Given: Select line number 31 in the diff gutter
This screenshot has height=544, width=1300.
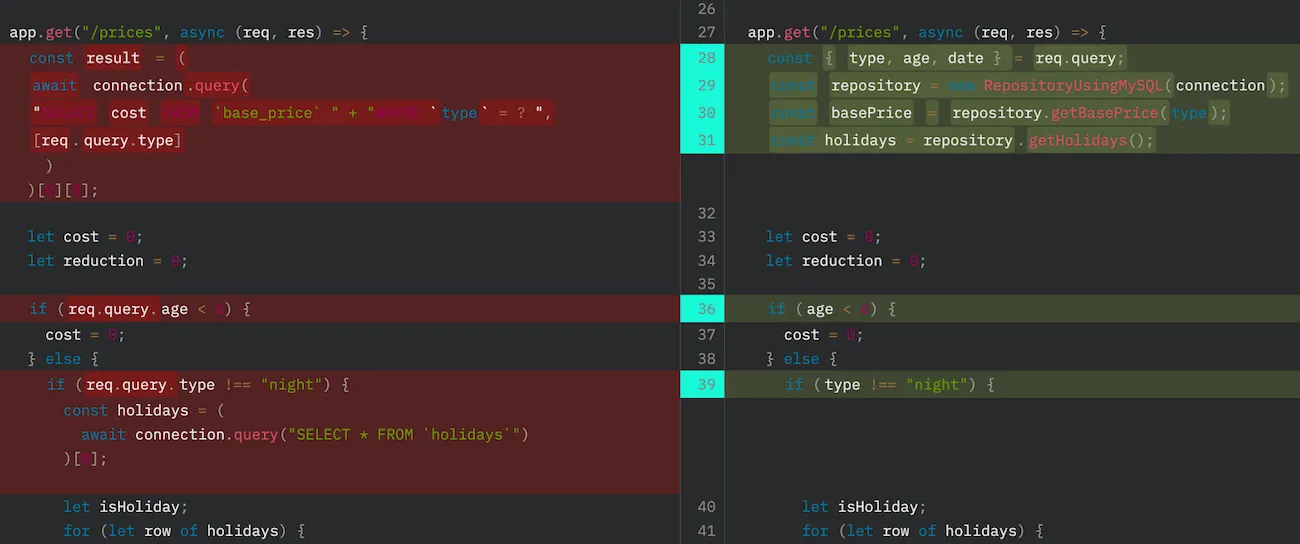Looking at the screenshot, I should point(706,140).
